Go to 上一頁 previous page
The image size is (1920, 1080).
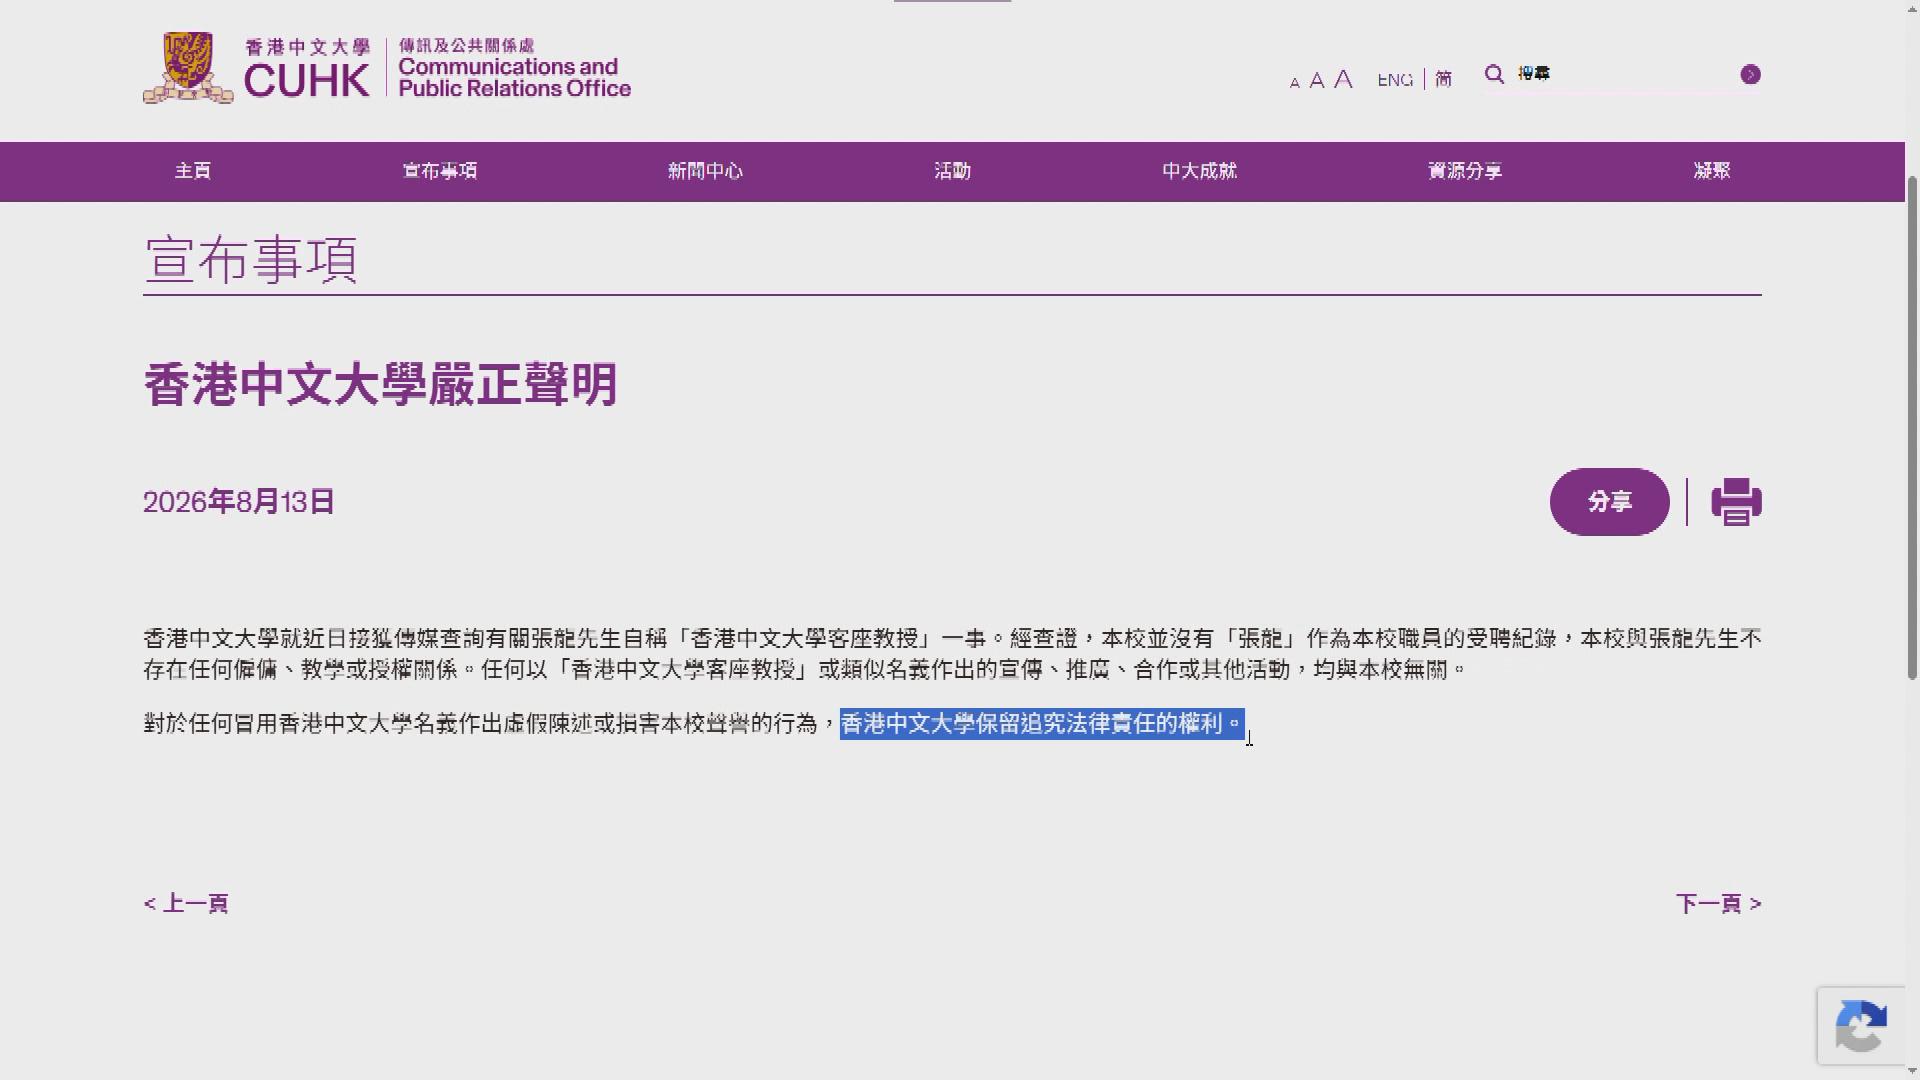click(x=186, y=904)
